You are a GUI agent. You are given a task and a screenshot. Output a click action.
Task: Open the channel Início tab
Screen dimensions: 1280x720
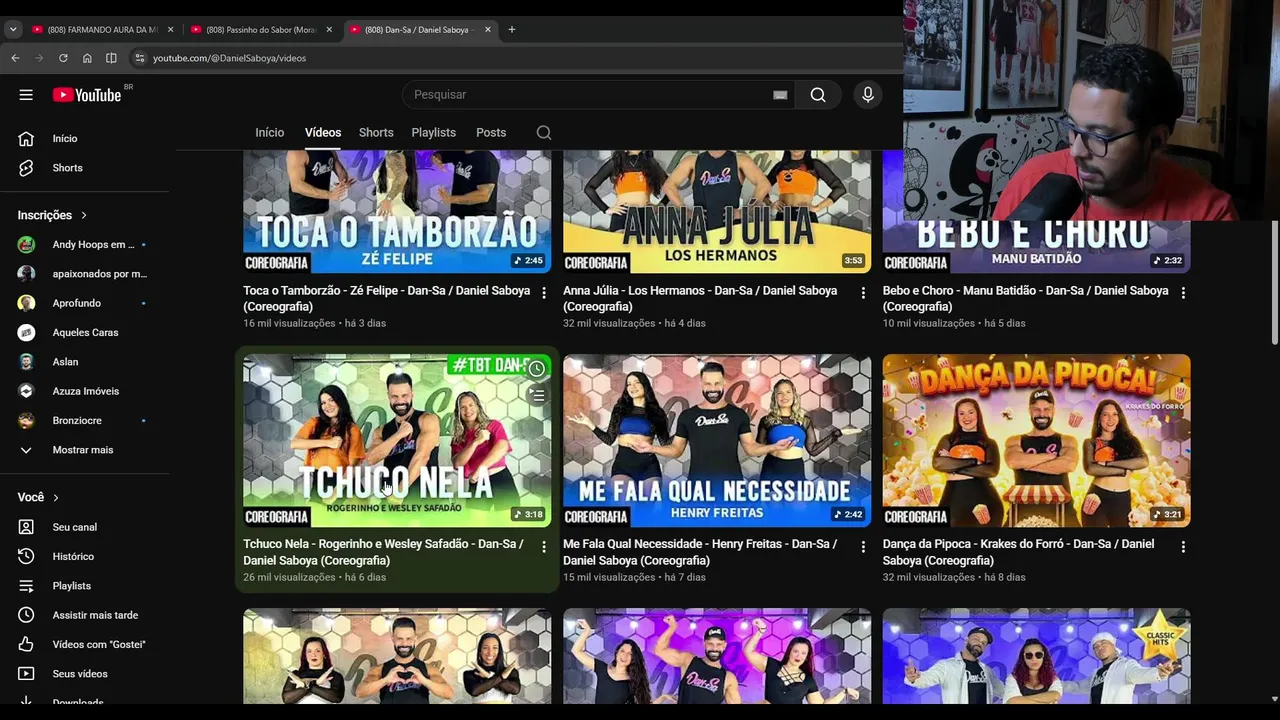270,133
